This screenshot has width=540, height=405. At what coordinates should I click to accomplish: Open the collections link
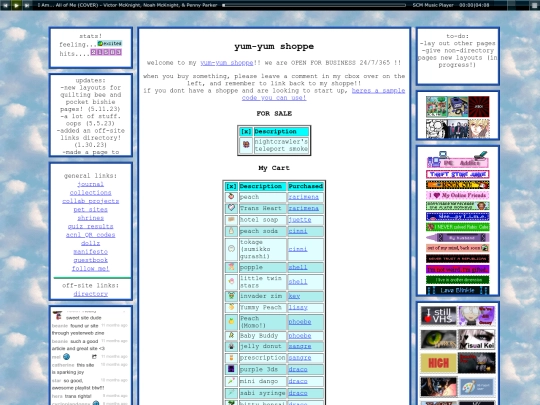[91, 193]
